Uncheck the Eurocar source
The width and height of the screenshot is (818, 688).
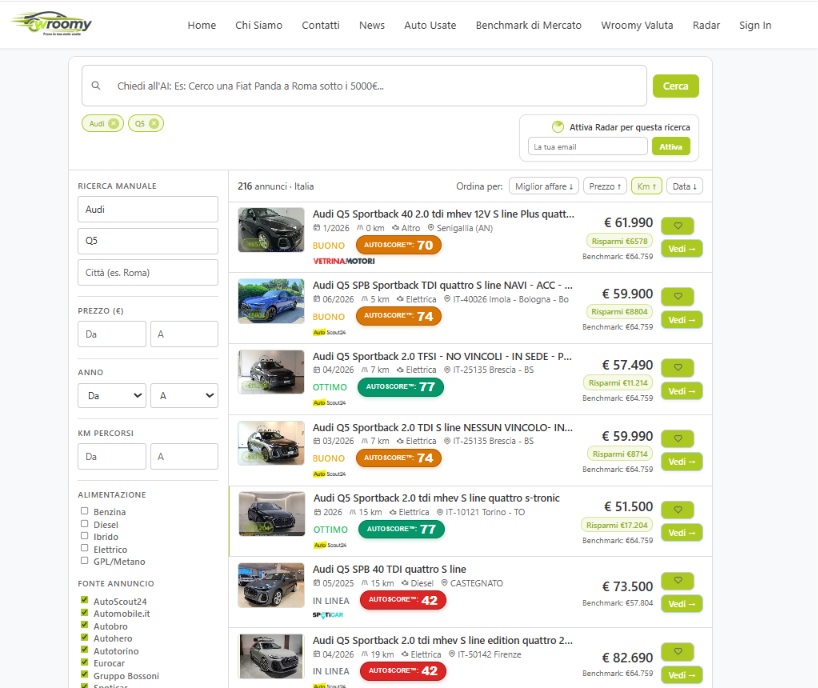coord(85,662)
